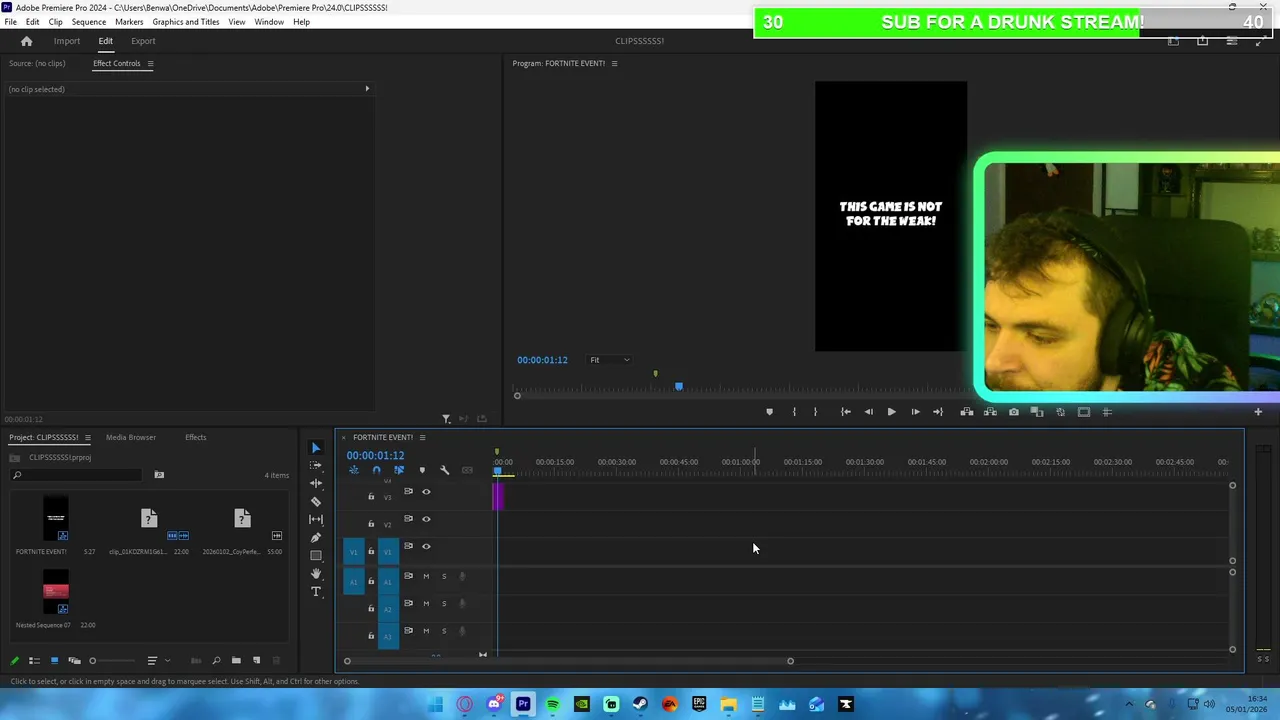This screenshot has width=1280, height=720.
Task: Select the Hand tool
Action: pos(316,573)
